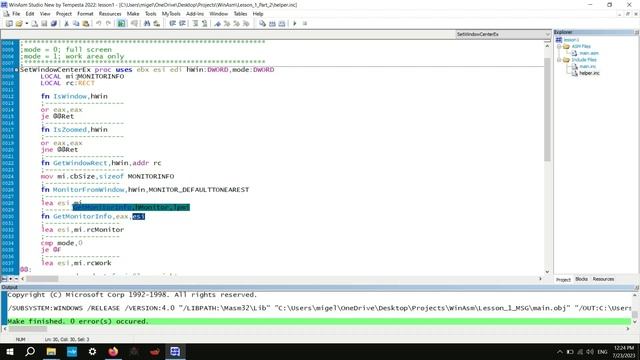Click the decrease indent toolbar icon

pyautogui.click(x=172, y=24)
